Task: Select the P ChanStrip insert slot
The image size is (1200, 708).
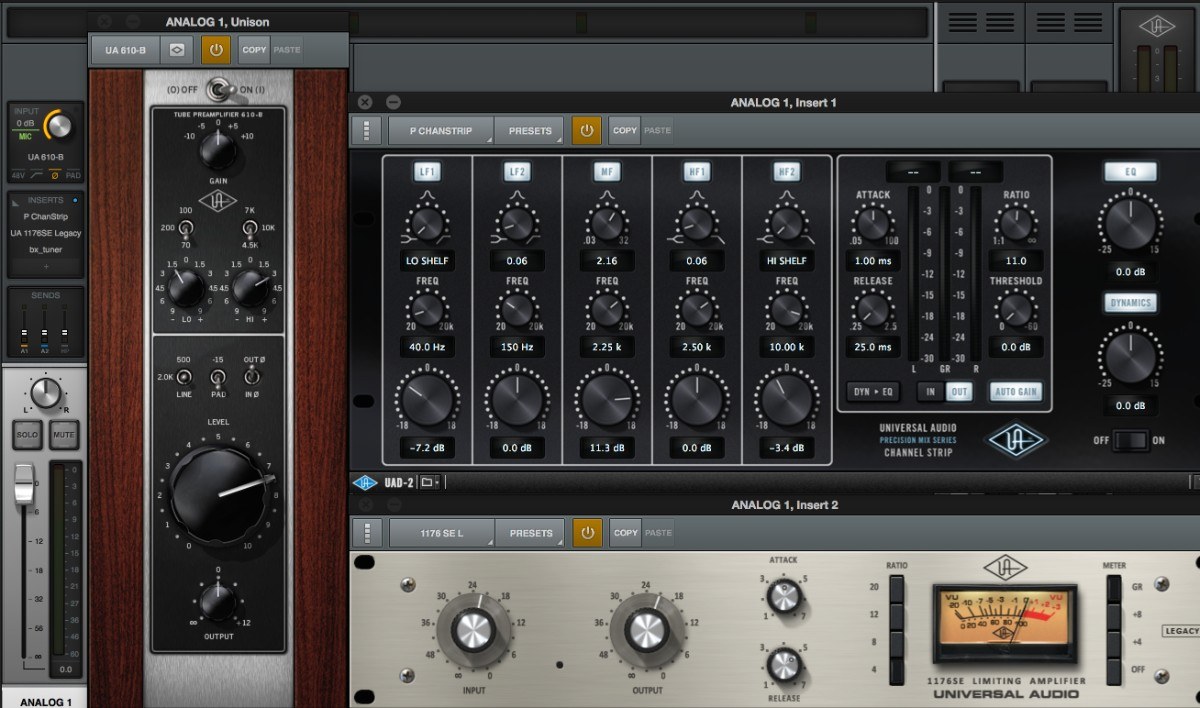Action: [46, 216]
